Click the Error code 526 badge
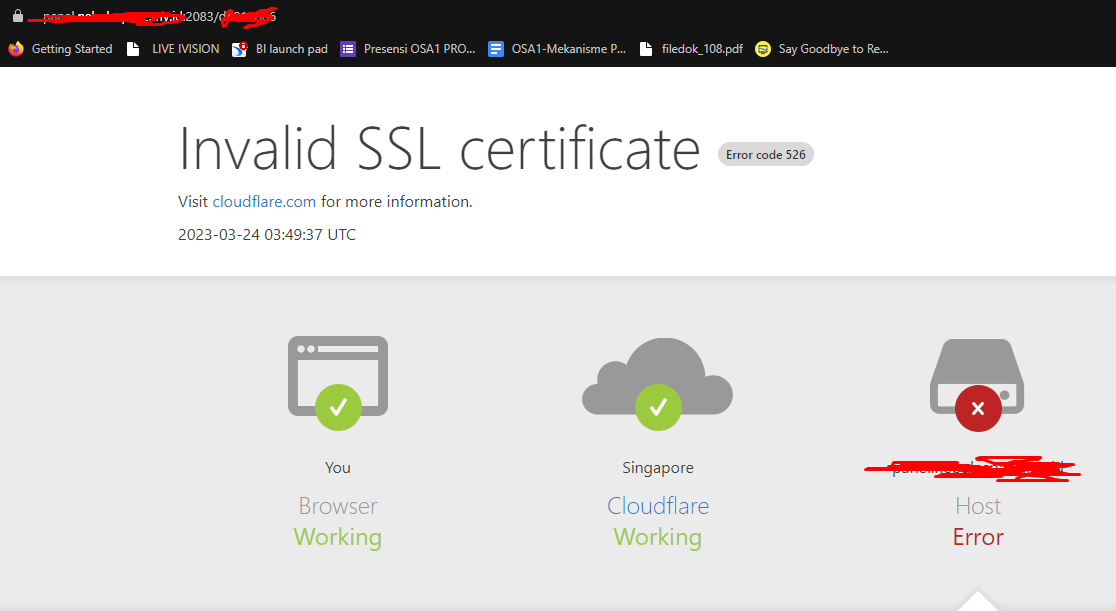Viewport: 1116px width, 611px height. click(x=766, y=155)
